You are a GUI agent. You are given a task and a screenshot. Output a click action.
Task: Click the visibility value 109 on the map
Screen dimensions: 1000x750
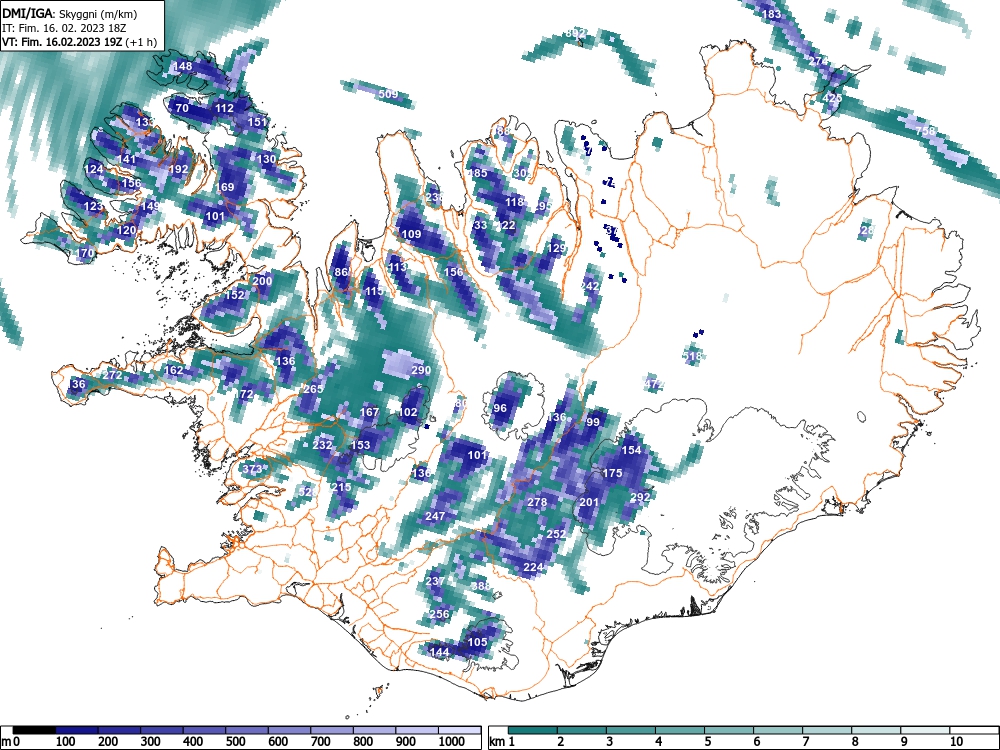click(x=412, y=235)
